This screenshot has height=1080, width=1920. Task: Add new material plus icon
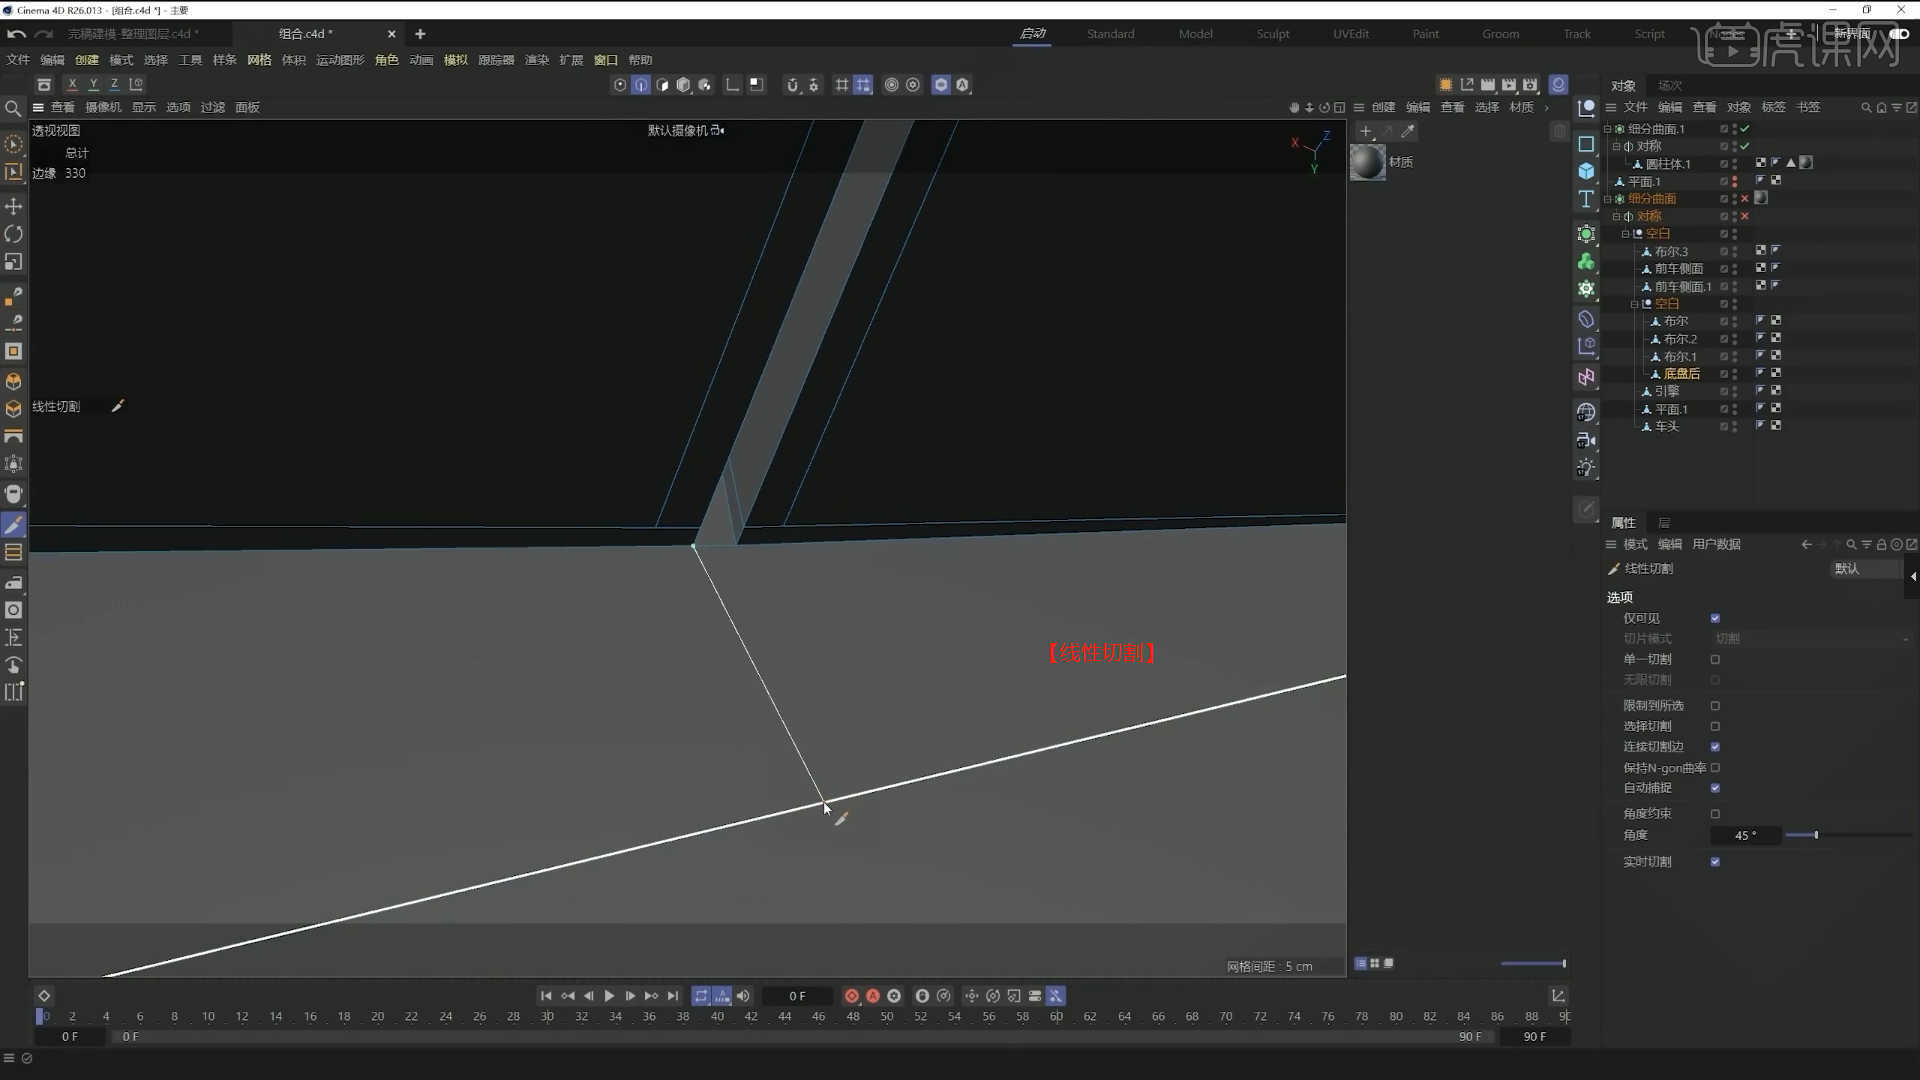pyautogui.click(x=1366, y=131)
